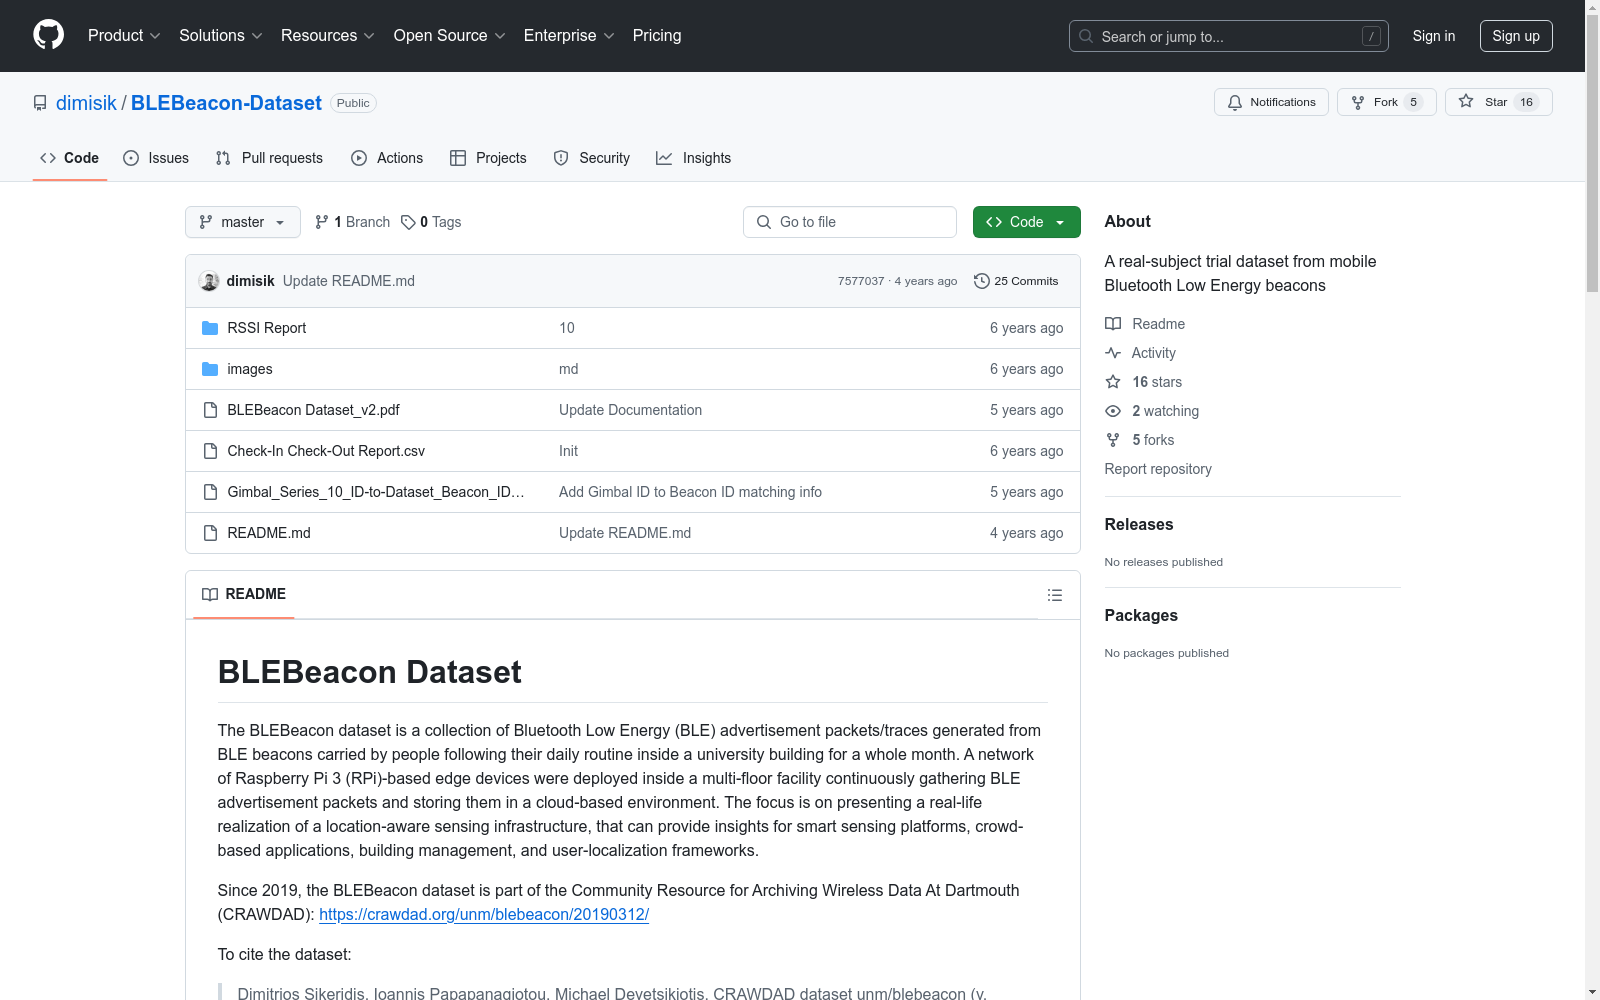Open Check-In Check-Out Report.csv file name
The width and height of the screenshot is (1600, 1000).
tap(326, 451)
